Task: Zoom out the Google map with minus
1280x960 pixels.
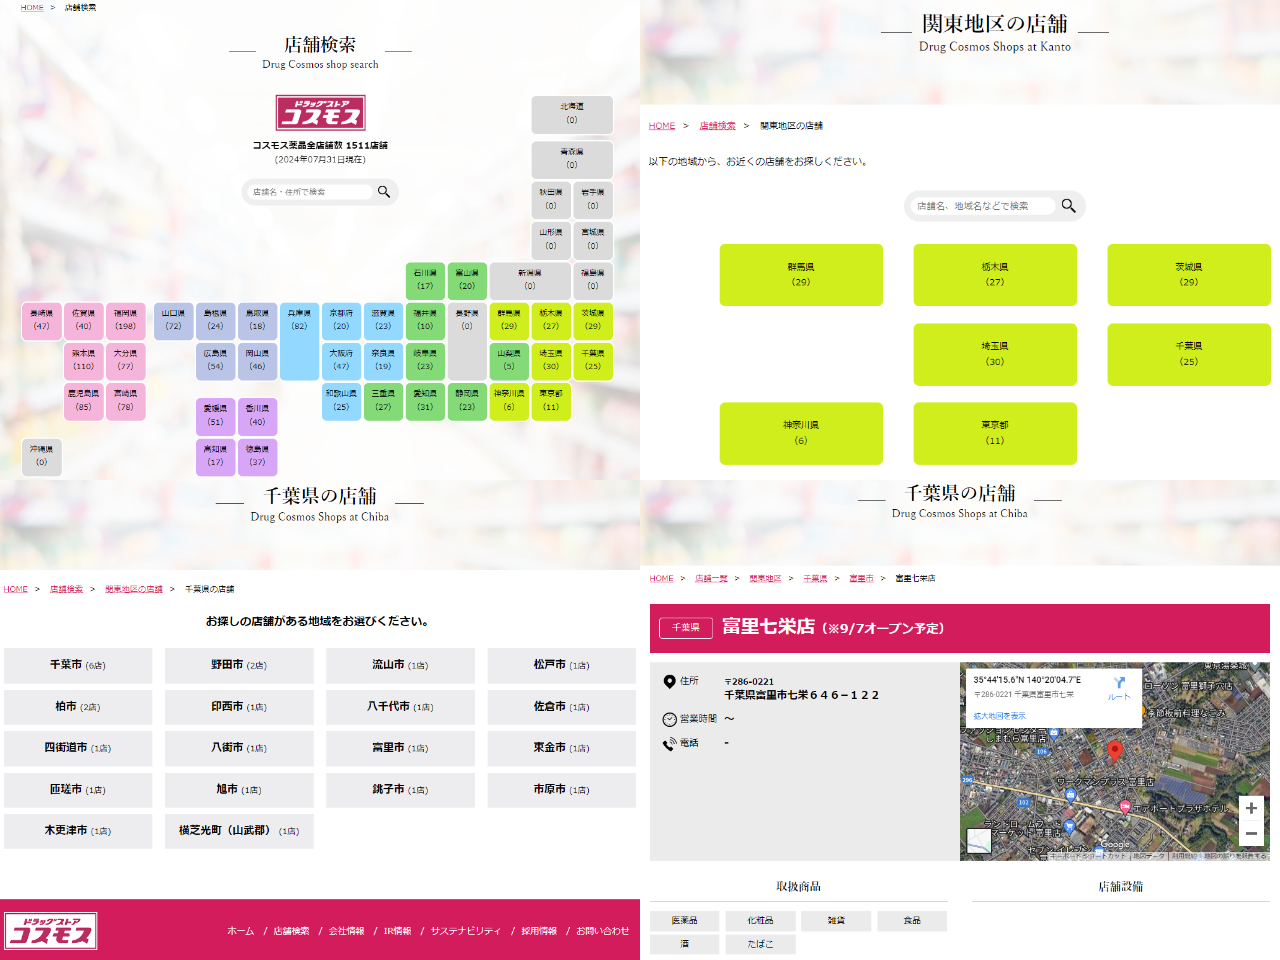Action: click(x=1251, y=833)
